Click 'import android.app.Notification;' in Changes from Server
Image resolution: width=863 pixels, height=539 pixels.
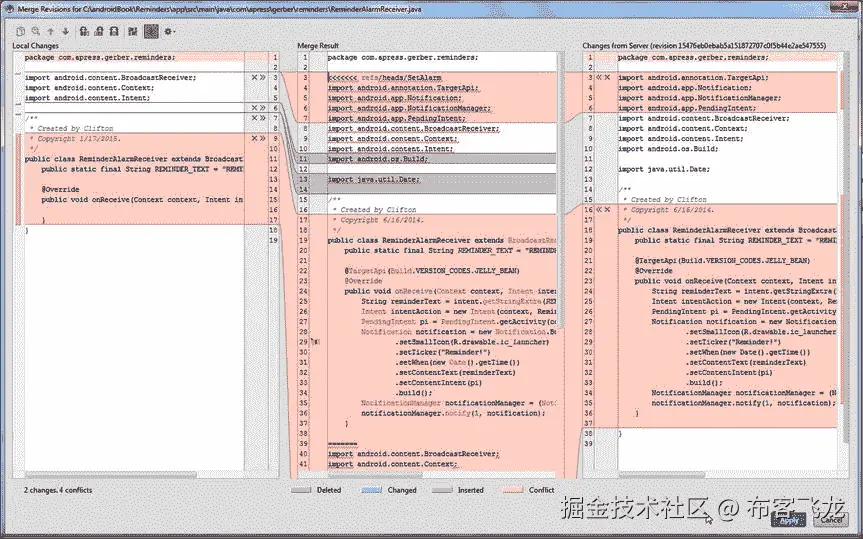[685, 88]
